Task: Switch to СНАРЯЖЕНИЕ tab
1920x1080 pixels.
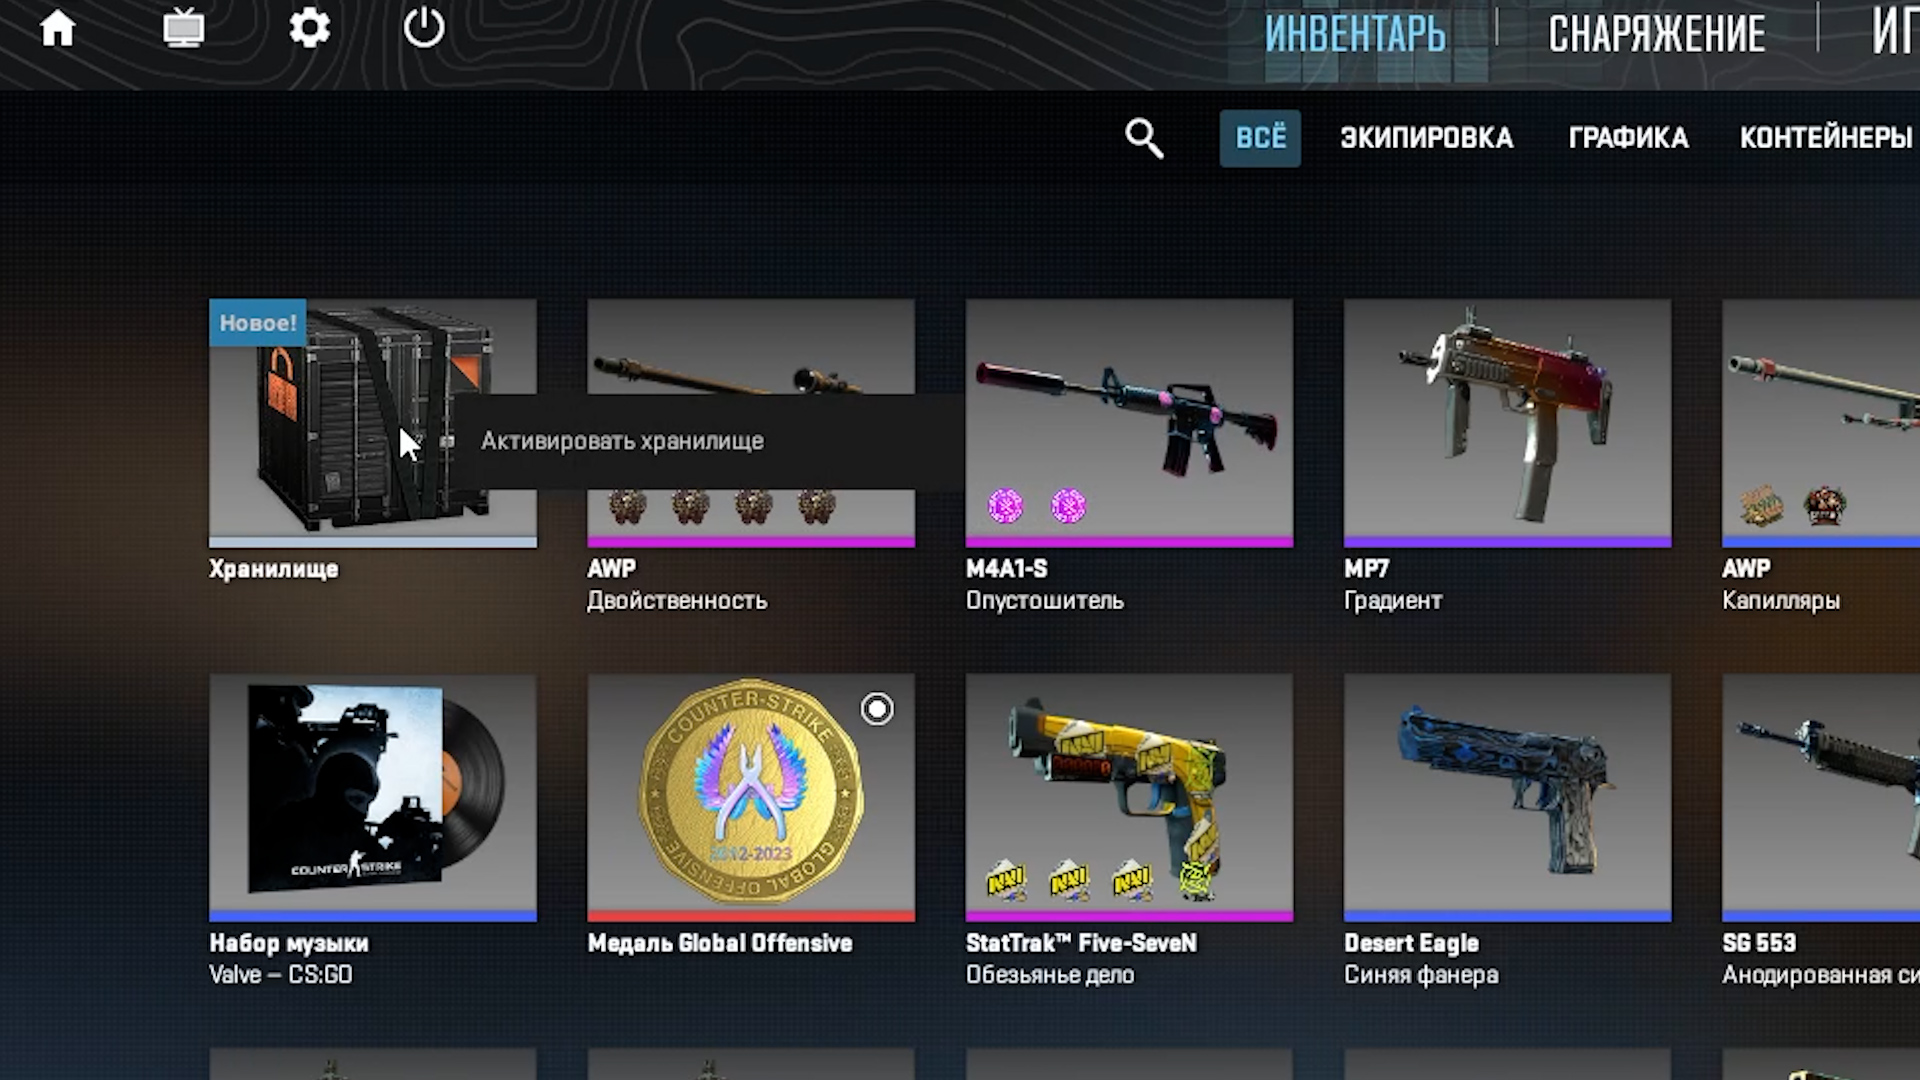Action: [x=1657, y=34]
